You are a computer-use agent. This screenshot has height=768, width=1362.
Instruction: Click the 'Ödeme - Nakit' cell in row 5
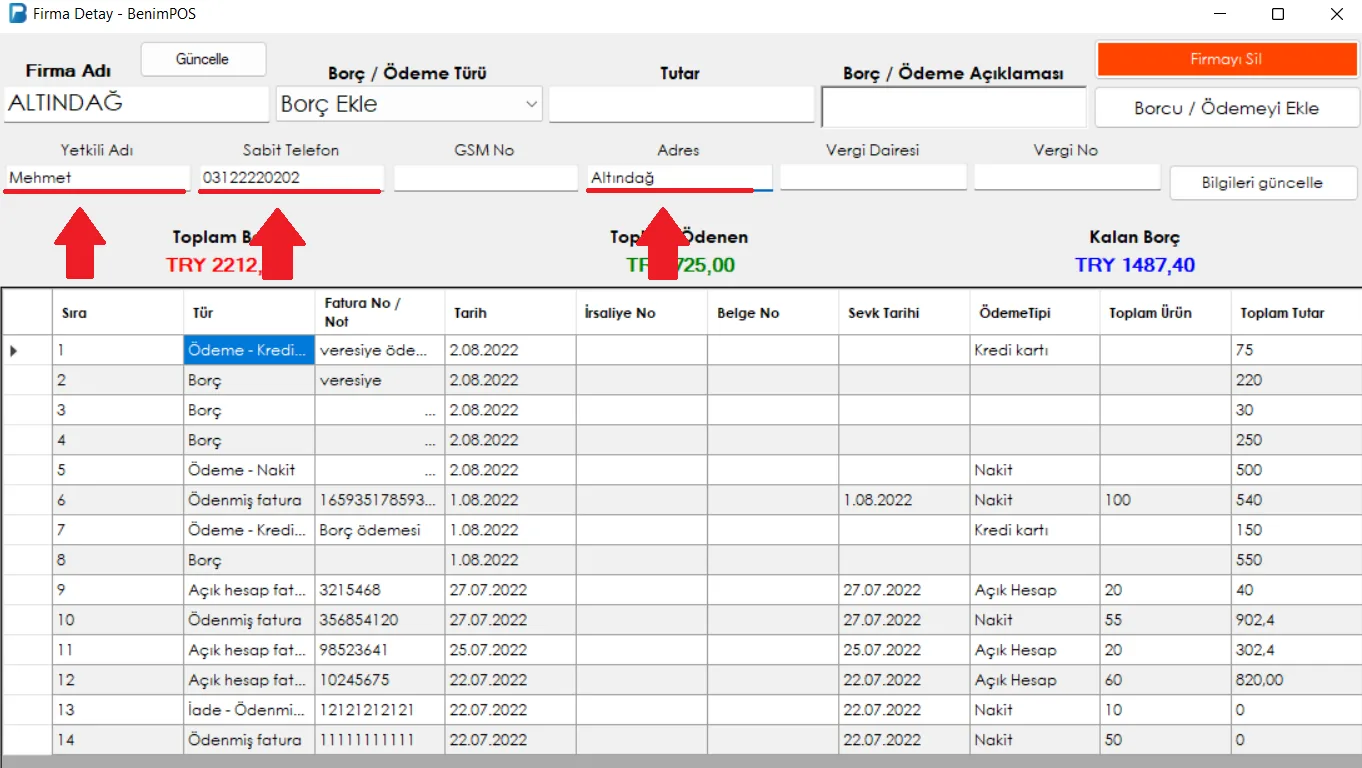click(x=249, y=470)
